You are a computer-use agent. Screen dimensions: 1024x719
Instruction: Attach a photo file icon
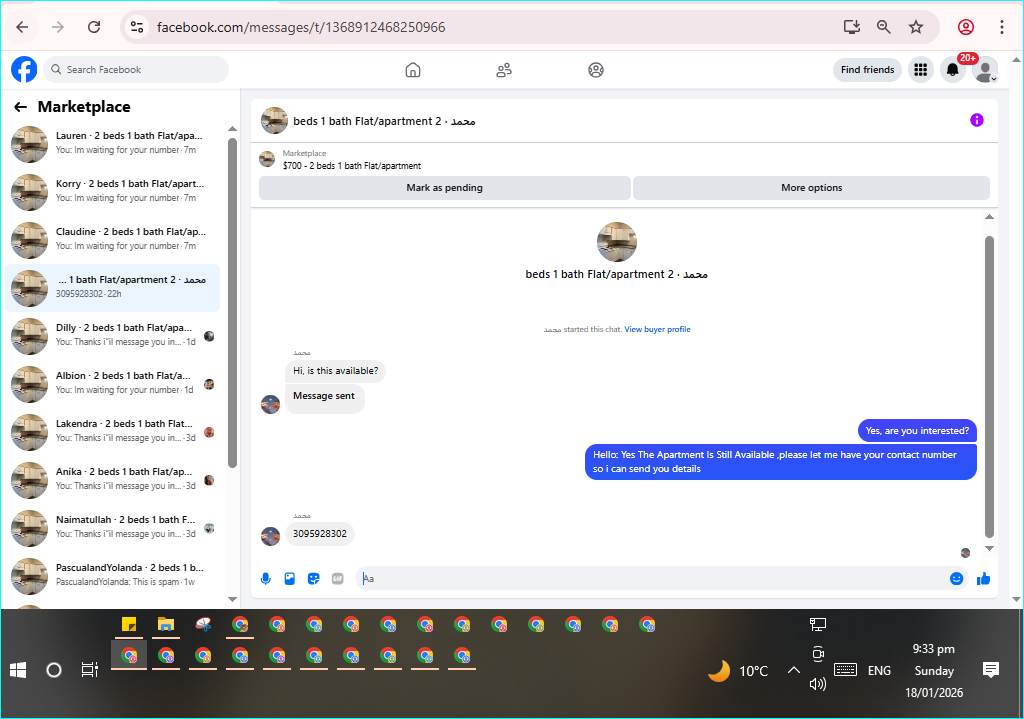290,579
